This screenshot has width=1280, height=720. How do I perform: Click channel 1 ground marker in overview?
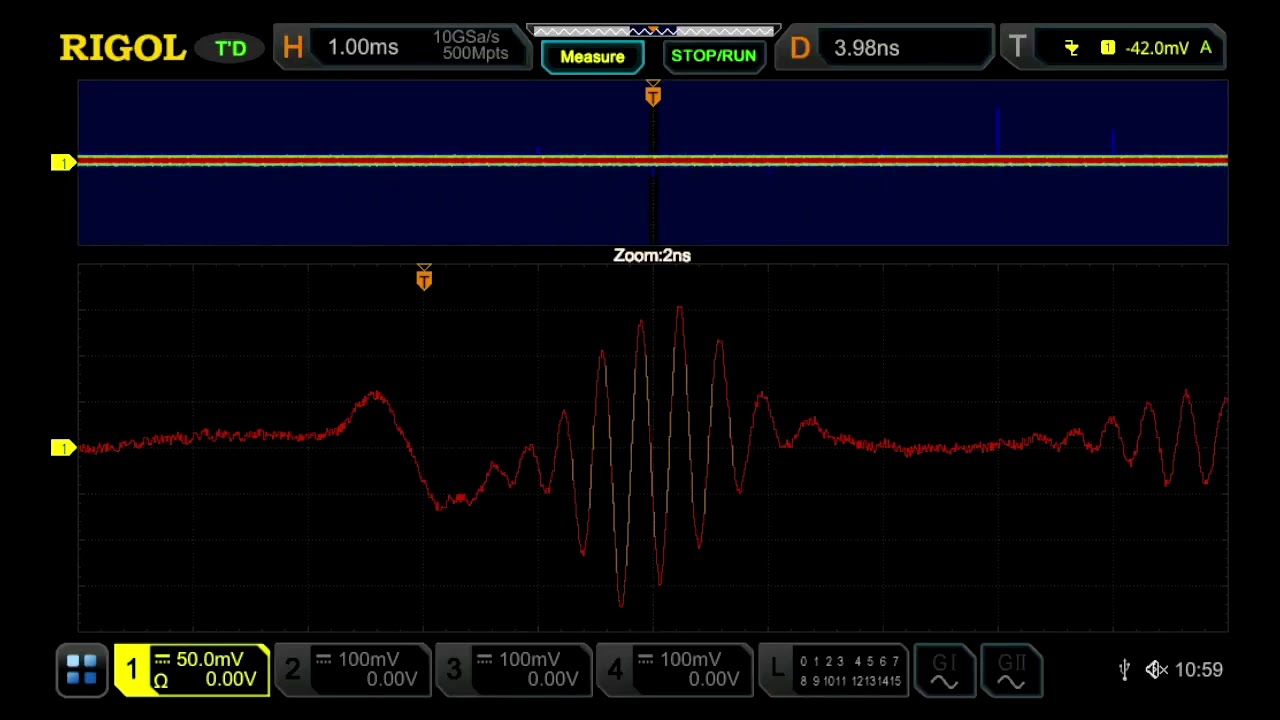click(x=64, y=162)
